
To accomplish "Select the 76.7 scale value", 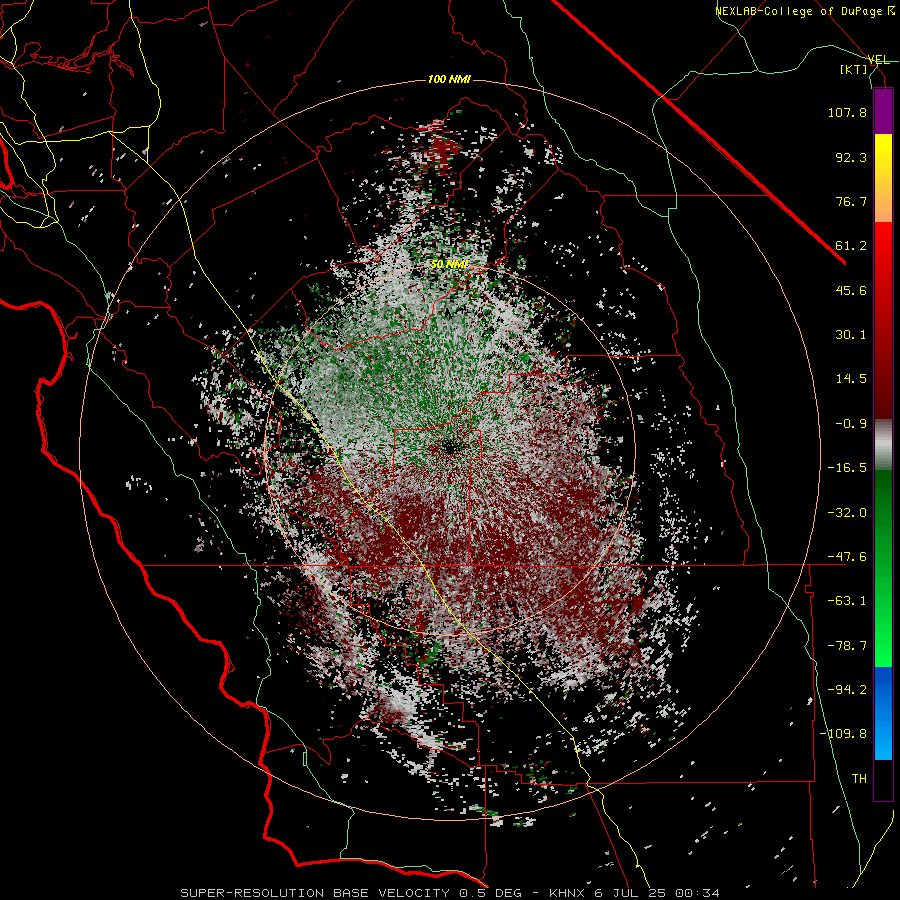I will pos(851,201).
